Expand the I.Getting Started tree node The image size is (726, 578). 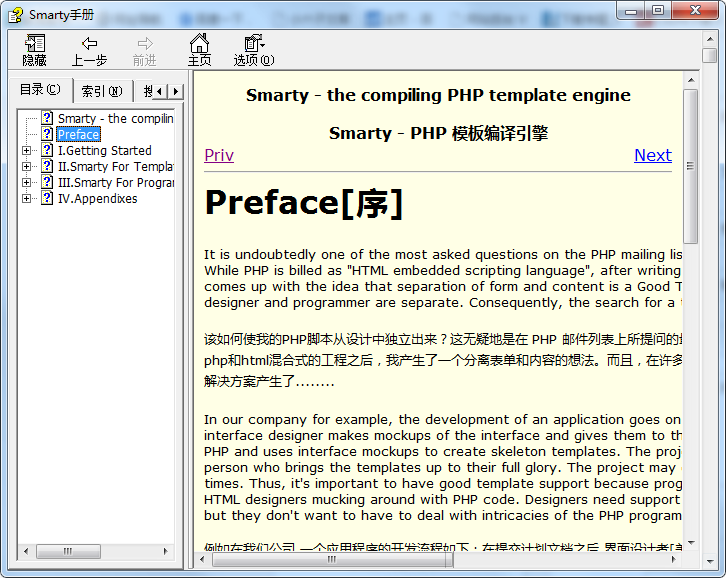tap(27, 151)
